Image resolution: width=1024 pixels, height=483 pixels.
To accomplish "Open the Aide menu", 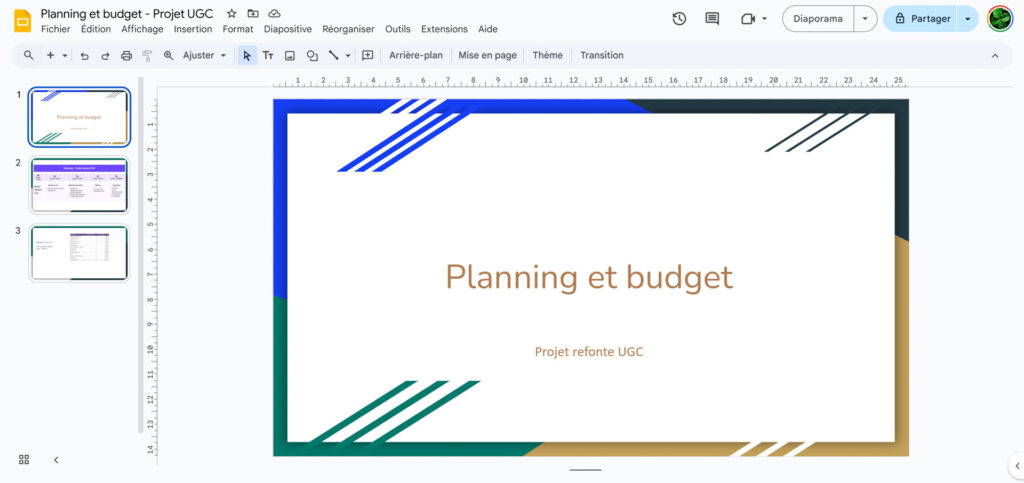I will click(x=488, y=29).
